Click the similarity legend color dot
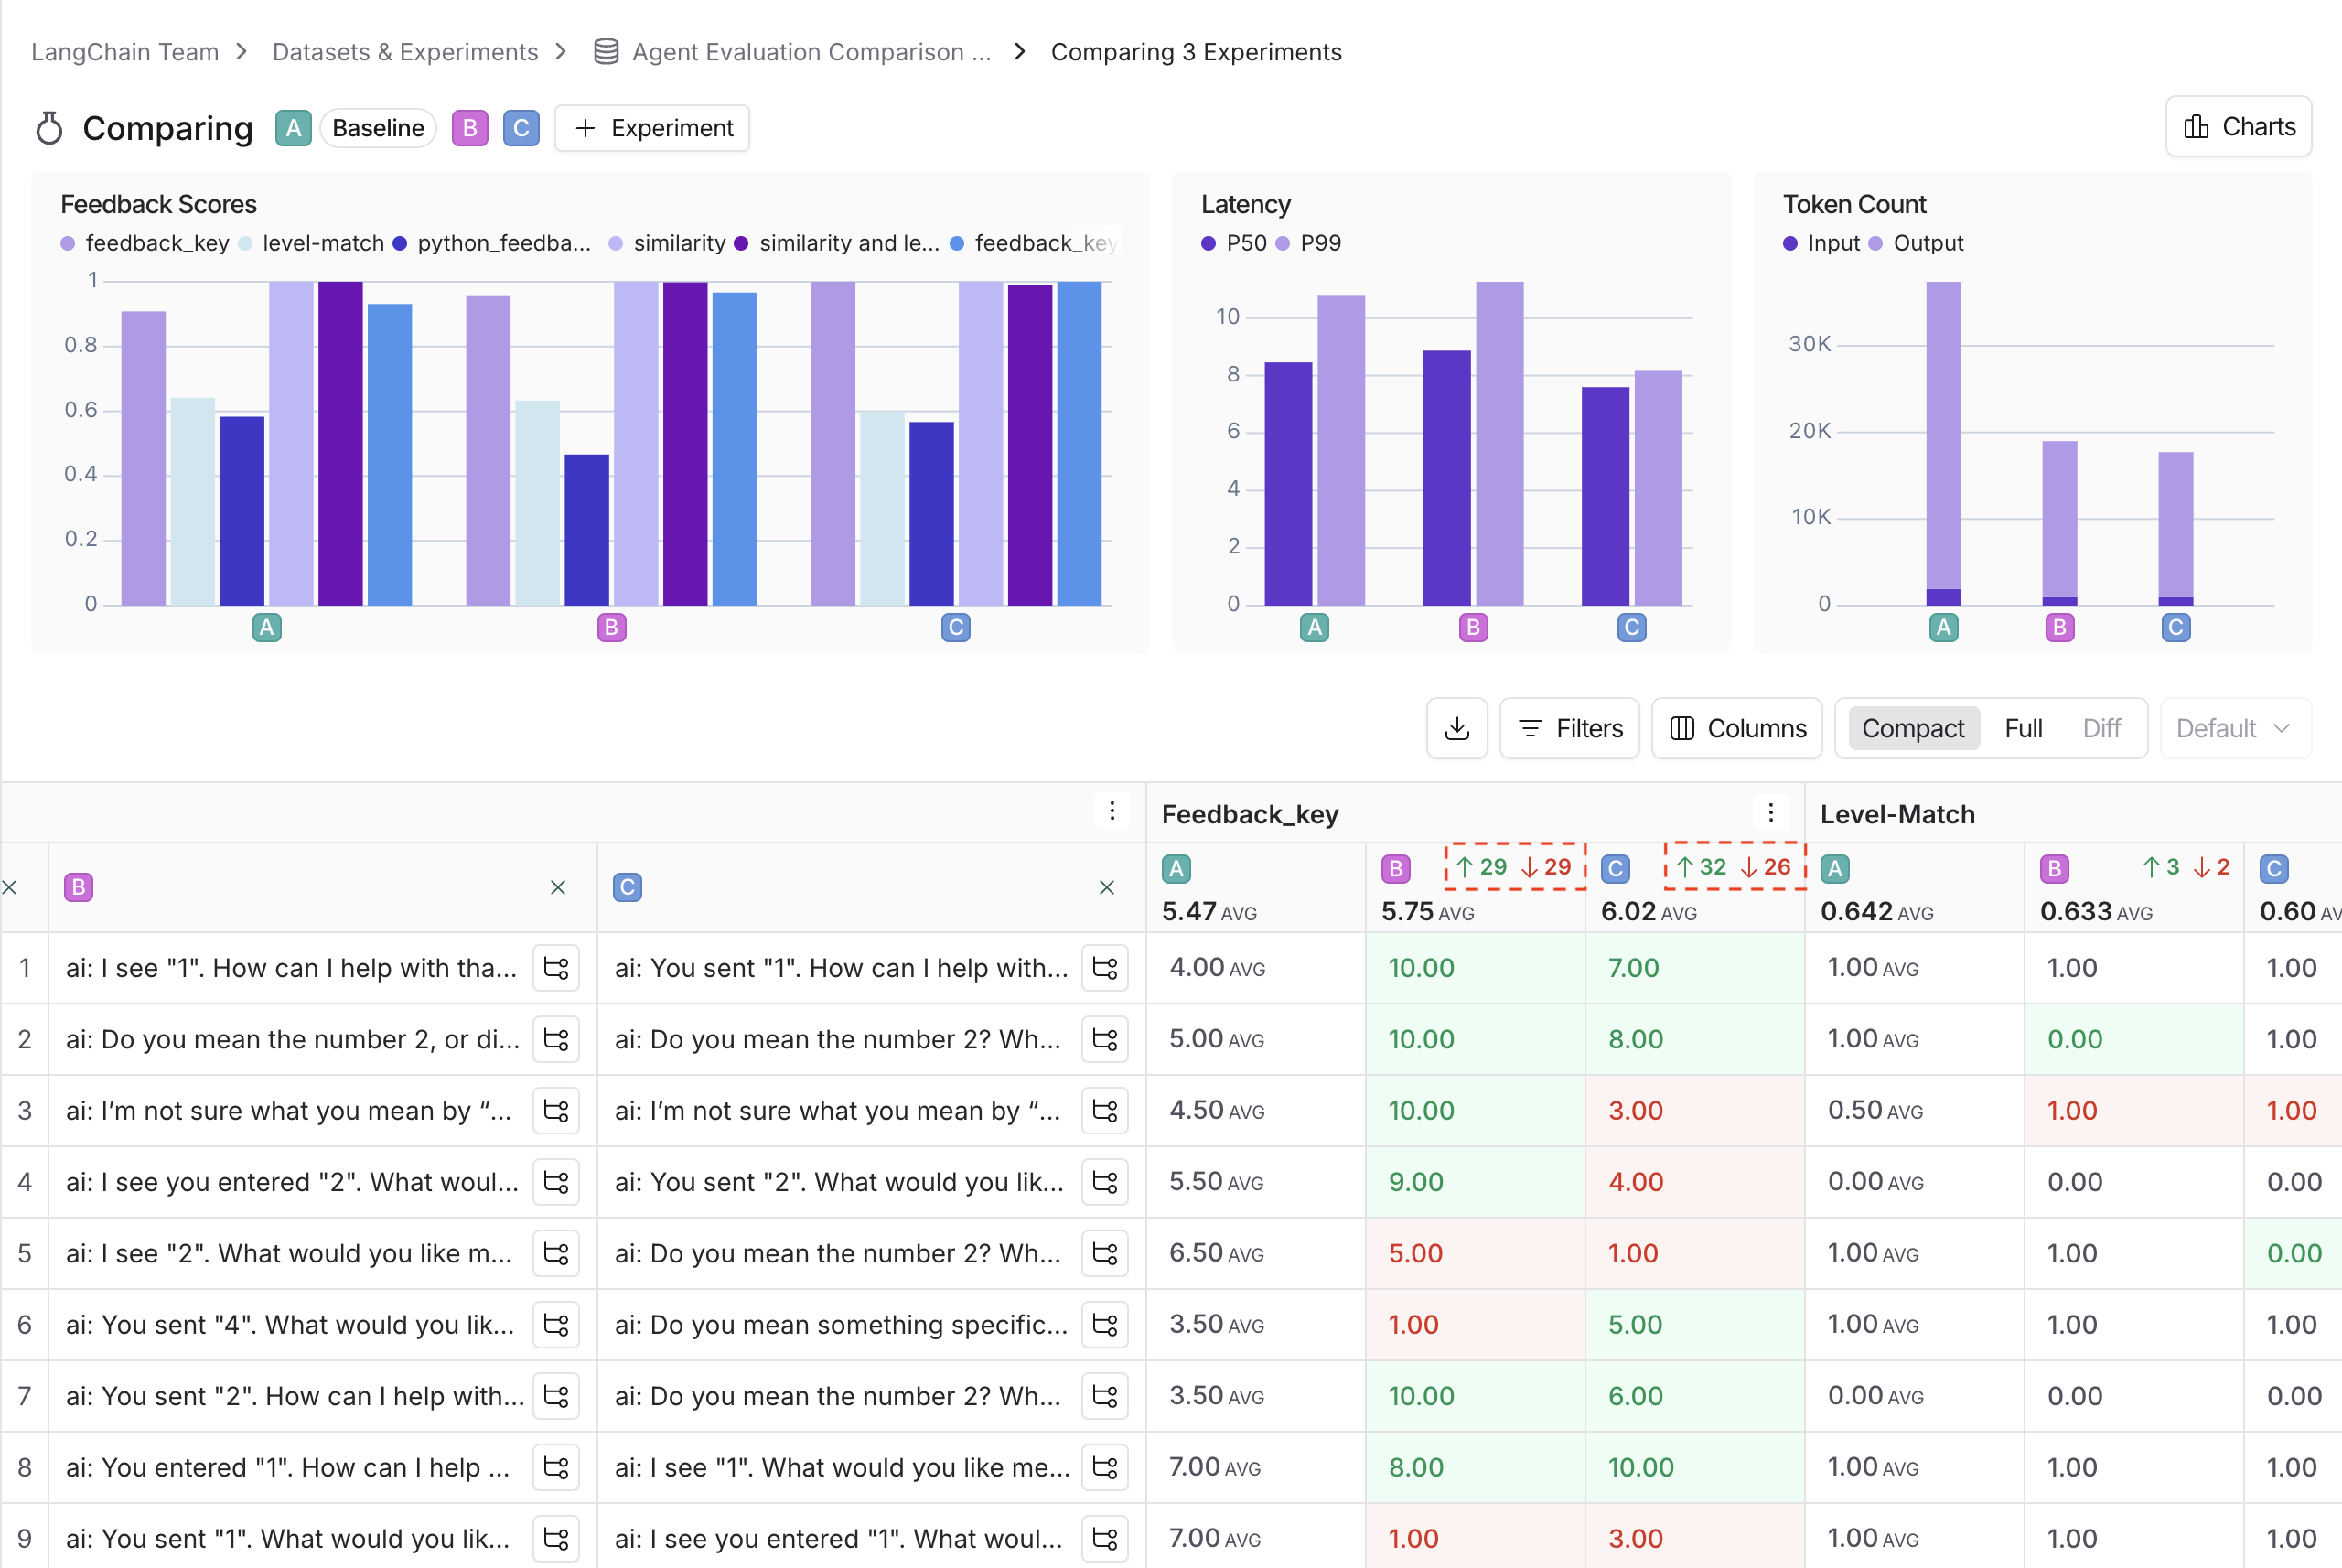This screenshot has height=1568, width=2342. (616, 243)
